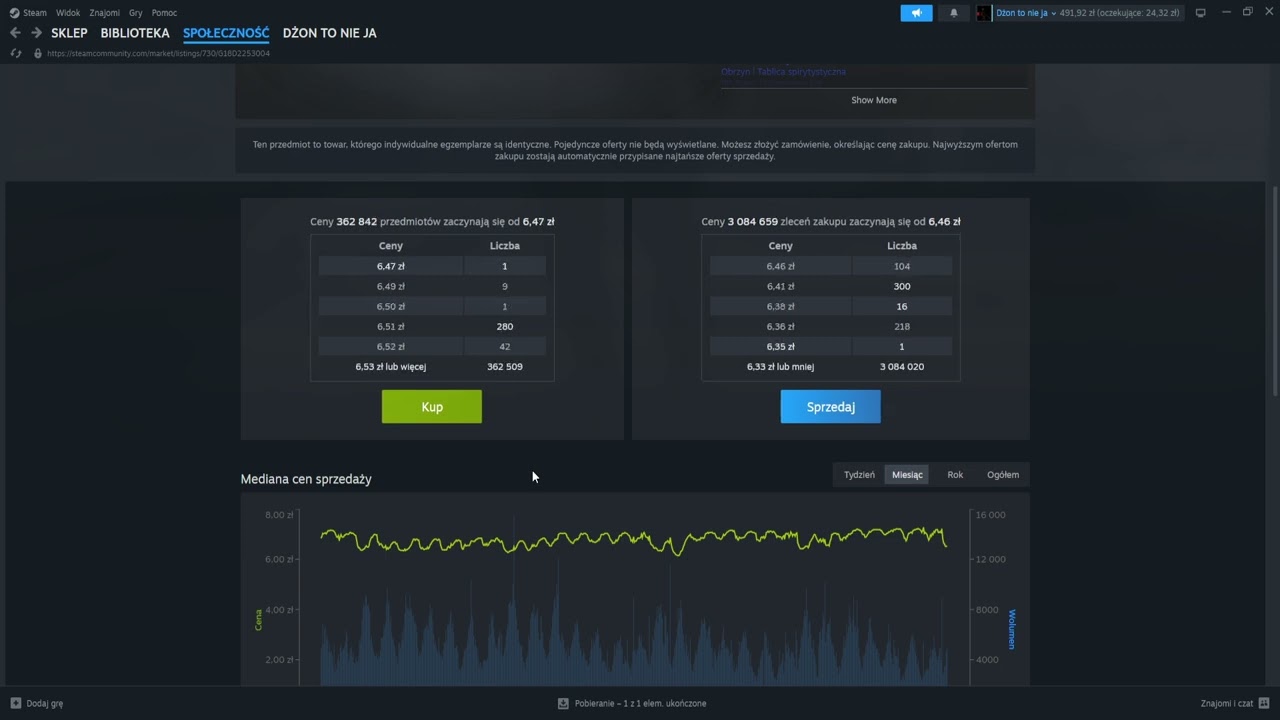This screenshot has height=720, width=1280.
Task: Go to the SPOŁECZNOŚĆ section
Action: (x=226, y=33)
